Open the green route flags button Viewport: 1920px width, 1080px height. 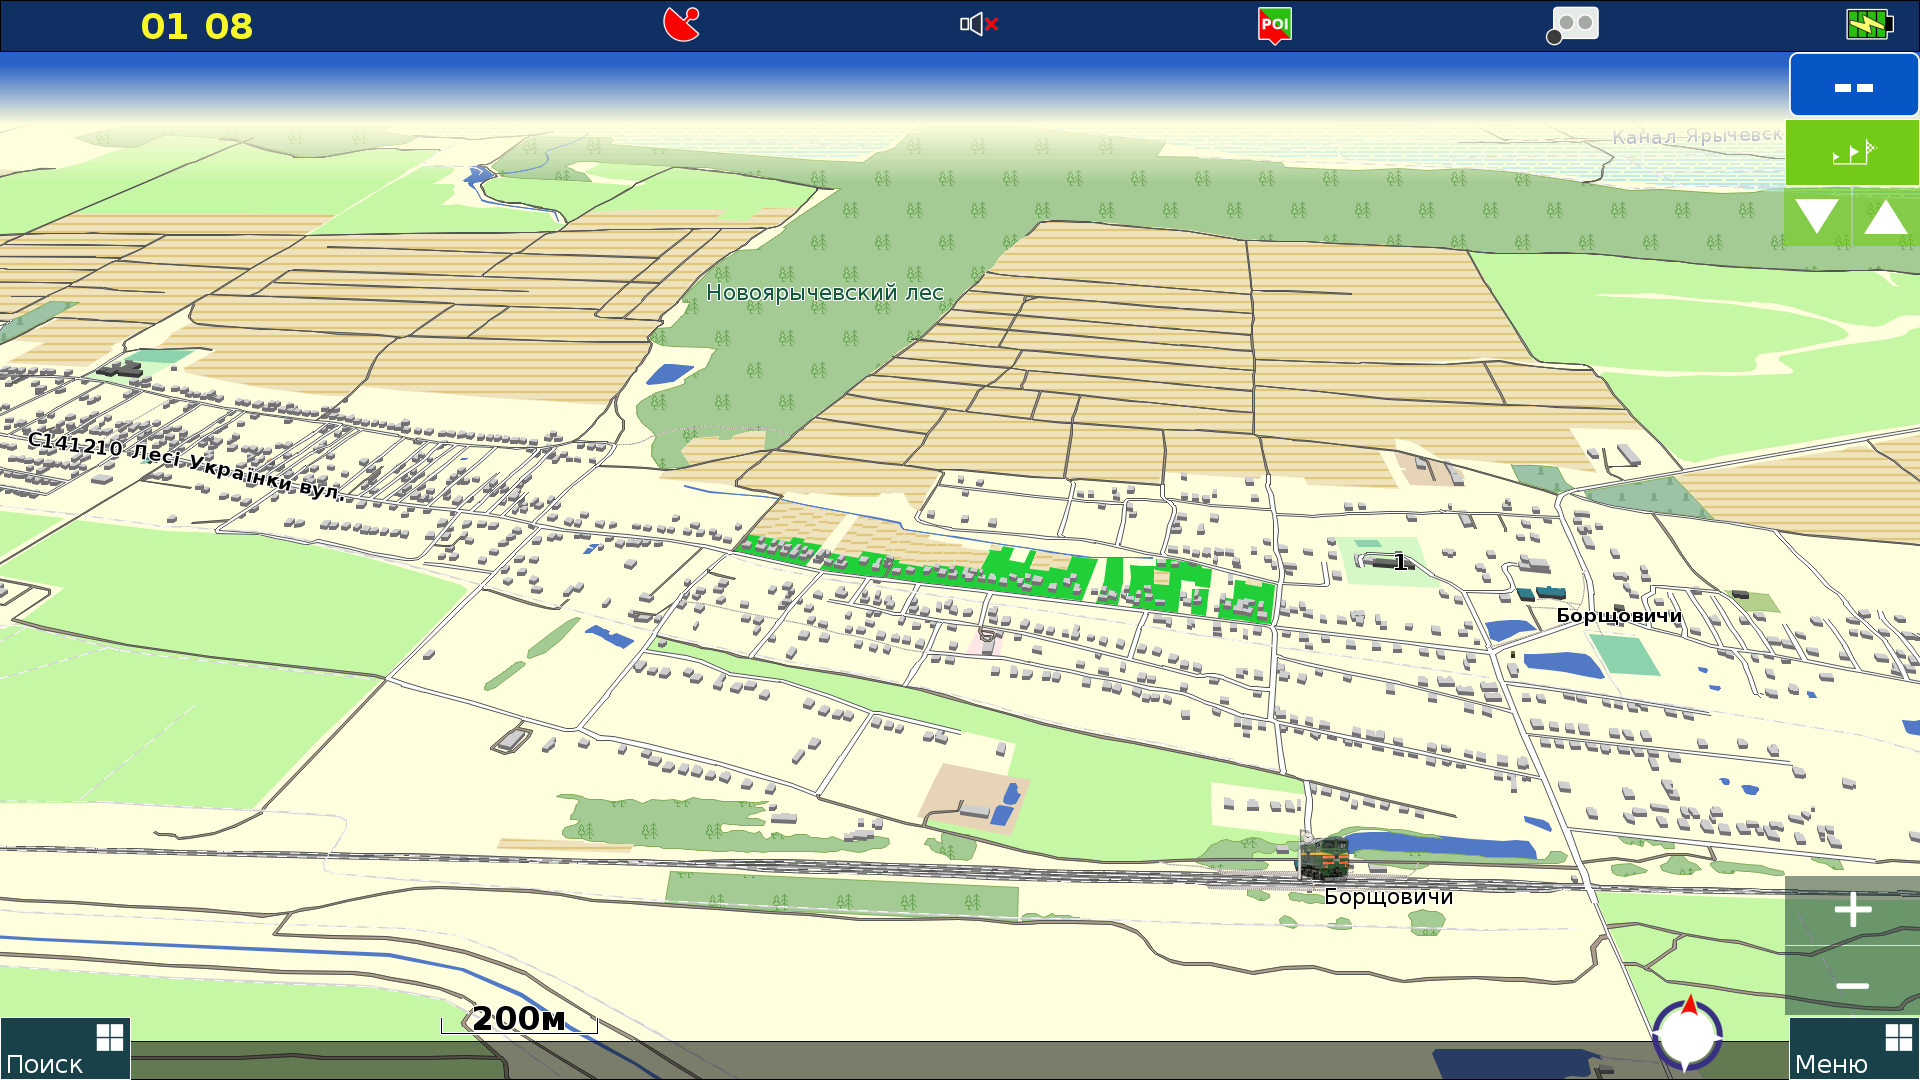click(x=1852, y=153)
